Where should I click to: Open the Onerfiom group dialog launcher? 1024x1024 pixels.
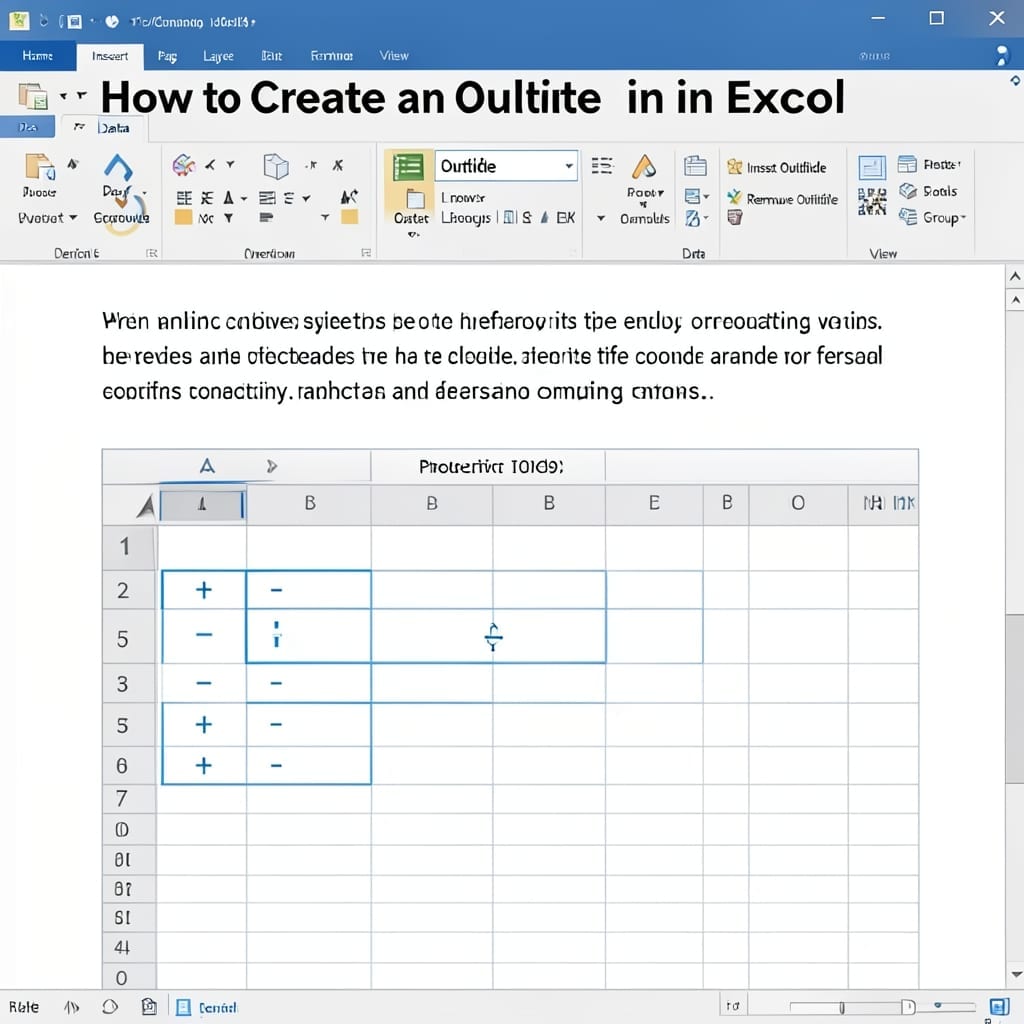(366, 253)
